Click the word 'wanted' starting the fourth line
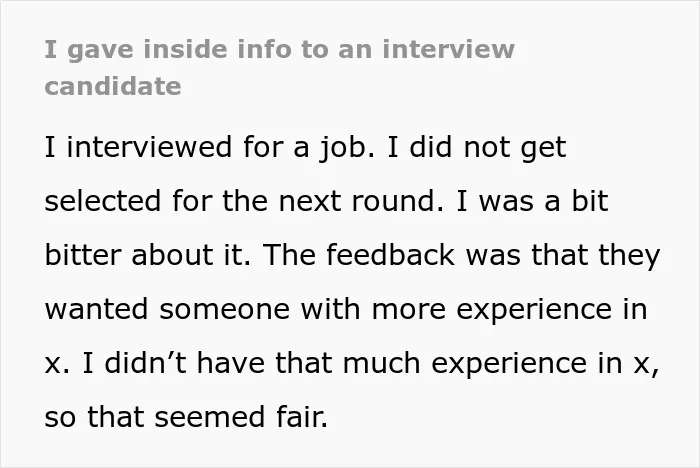 tap(96, 309)
